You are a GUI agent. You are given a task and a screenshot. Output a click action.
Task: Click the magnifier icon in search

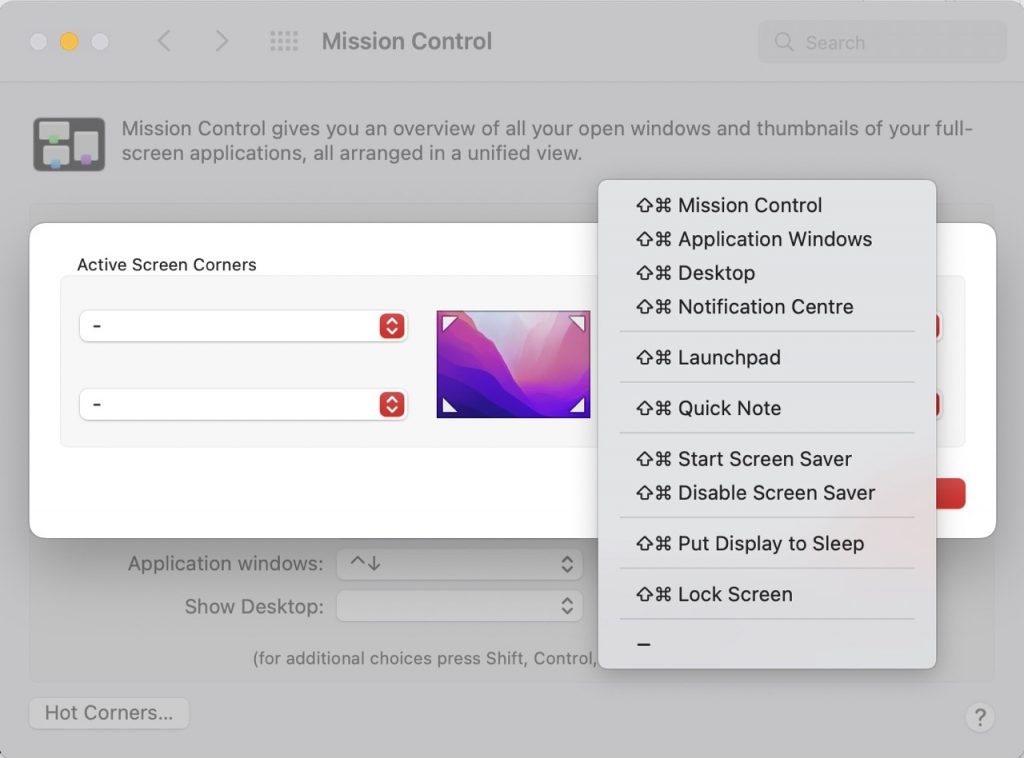(785, 43)
